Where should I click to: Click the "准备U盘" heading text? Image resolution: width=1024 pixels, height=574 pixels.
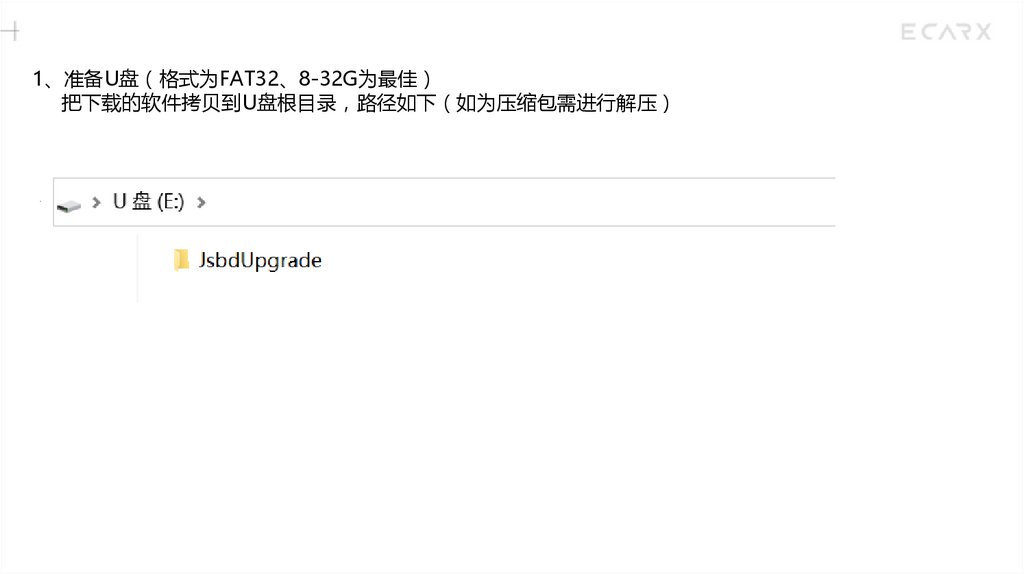pyautogui.click(x=101, y=79)
